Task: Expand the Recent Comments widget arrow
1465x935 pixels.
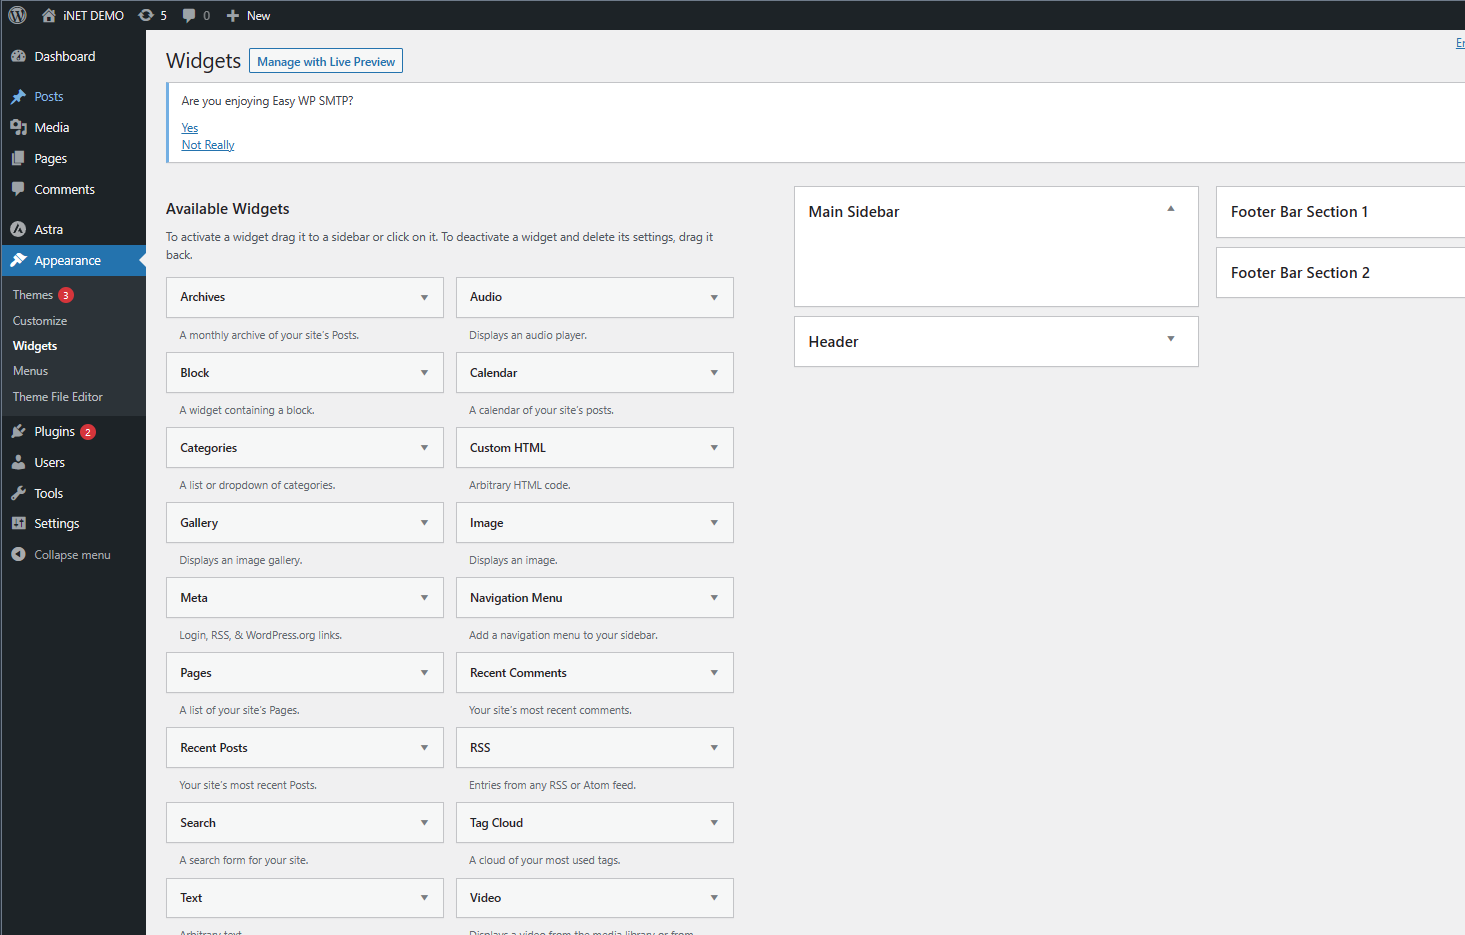Action: tap(714, 673)
